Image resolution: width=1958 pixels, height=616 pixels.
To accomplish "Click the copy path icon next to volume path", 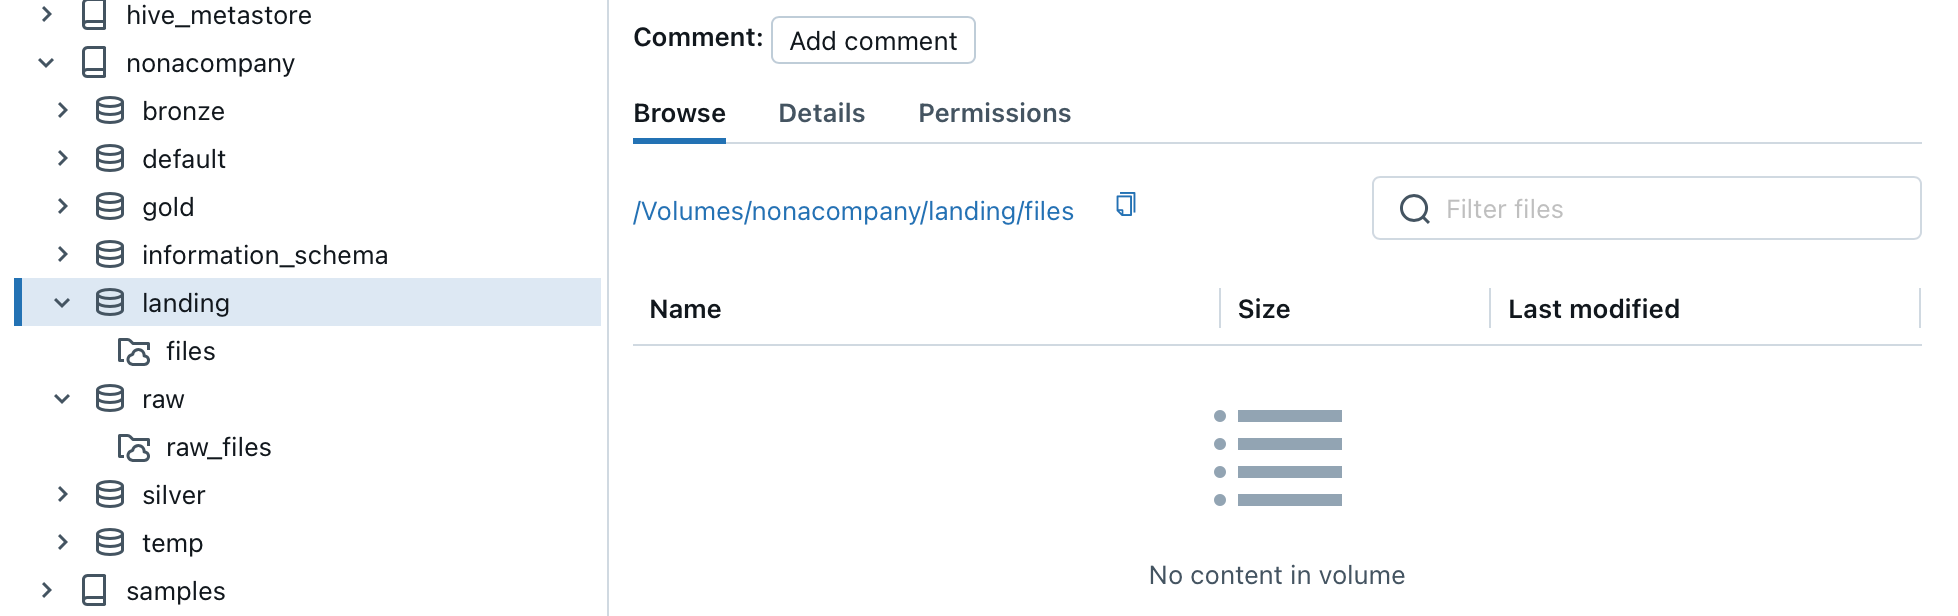I will pos(1126,205).
